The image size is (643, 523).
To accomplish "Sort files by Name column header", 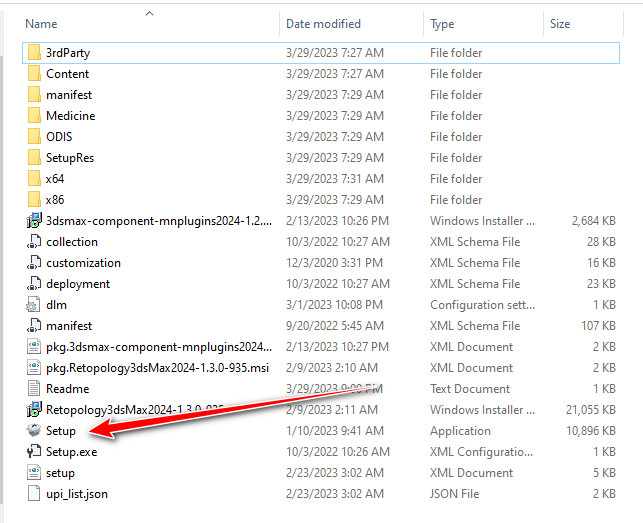I will pyautogui.click(x=41, y=23).
